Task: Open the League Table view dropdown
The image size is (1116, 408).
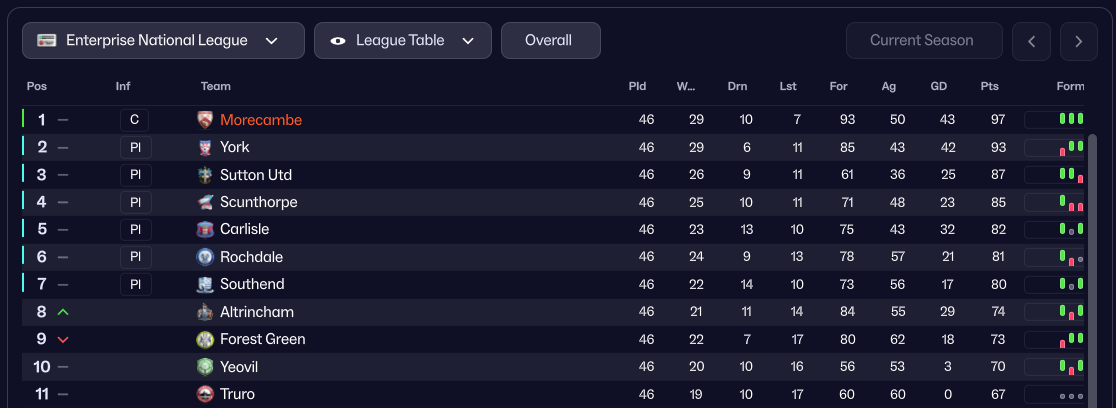Action: pyautogui.click(x=402, y=41)
